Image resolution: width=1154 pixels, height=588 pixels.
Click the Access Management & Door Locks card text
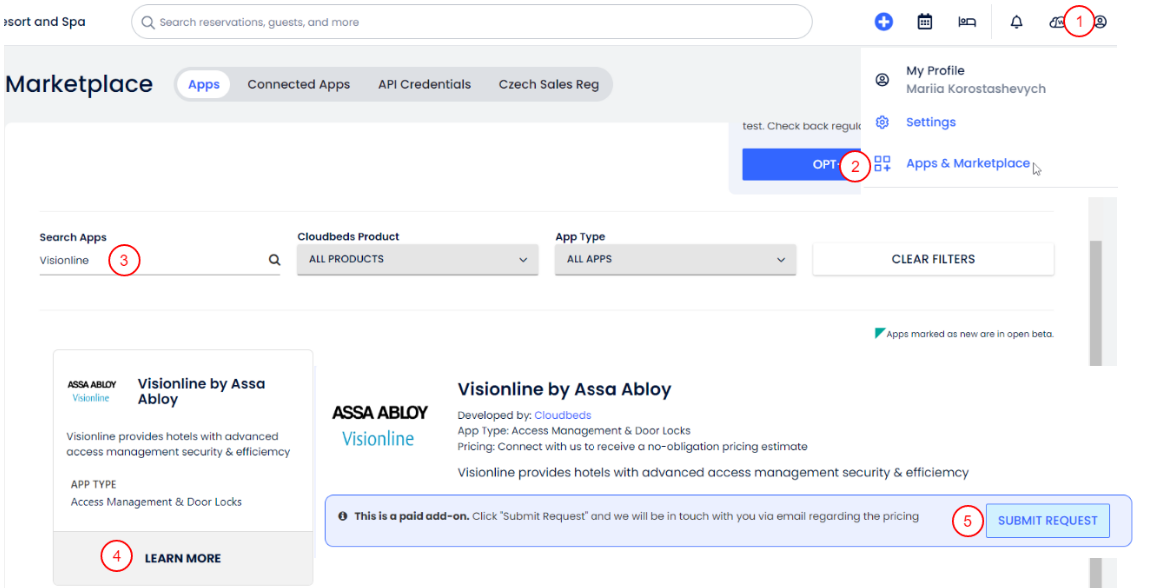coord(156,502)
